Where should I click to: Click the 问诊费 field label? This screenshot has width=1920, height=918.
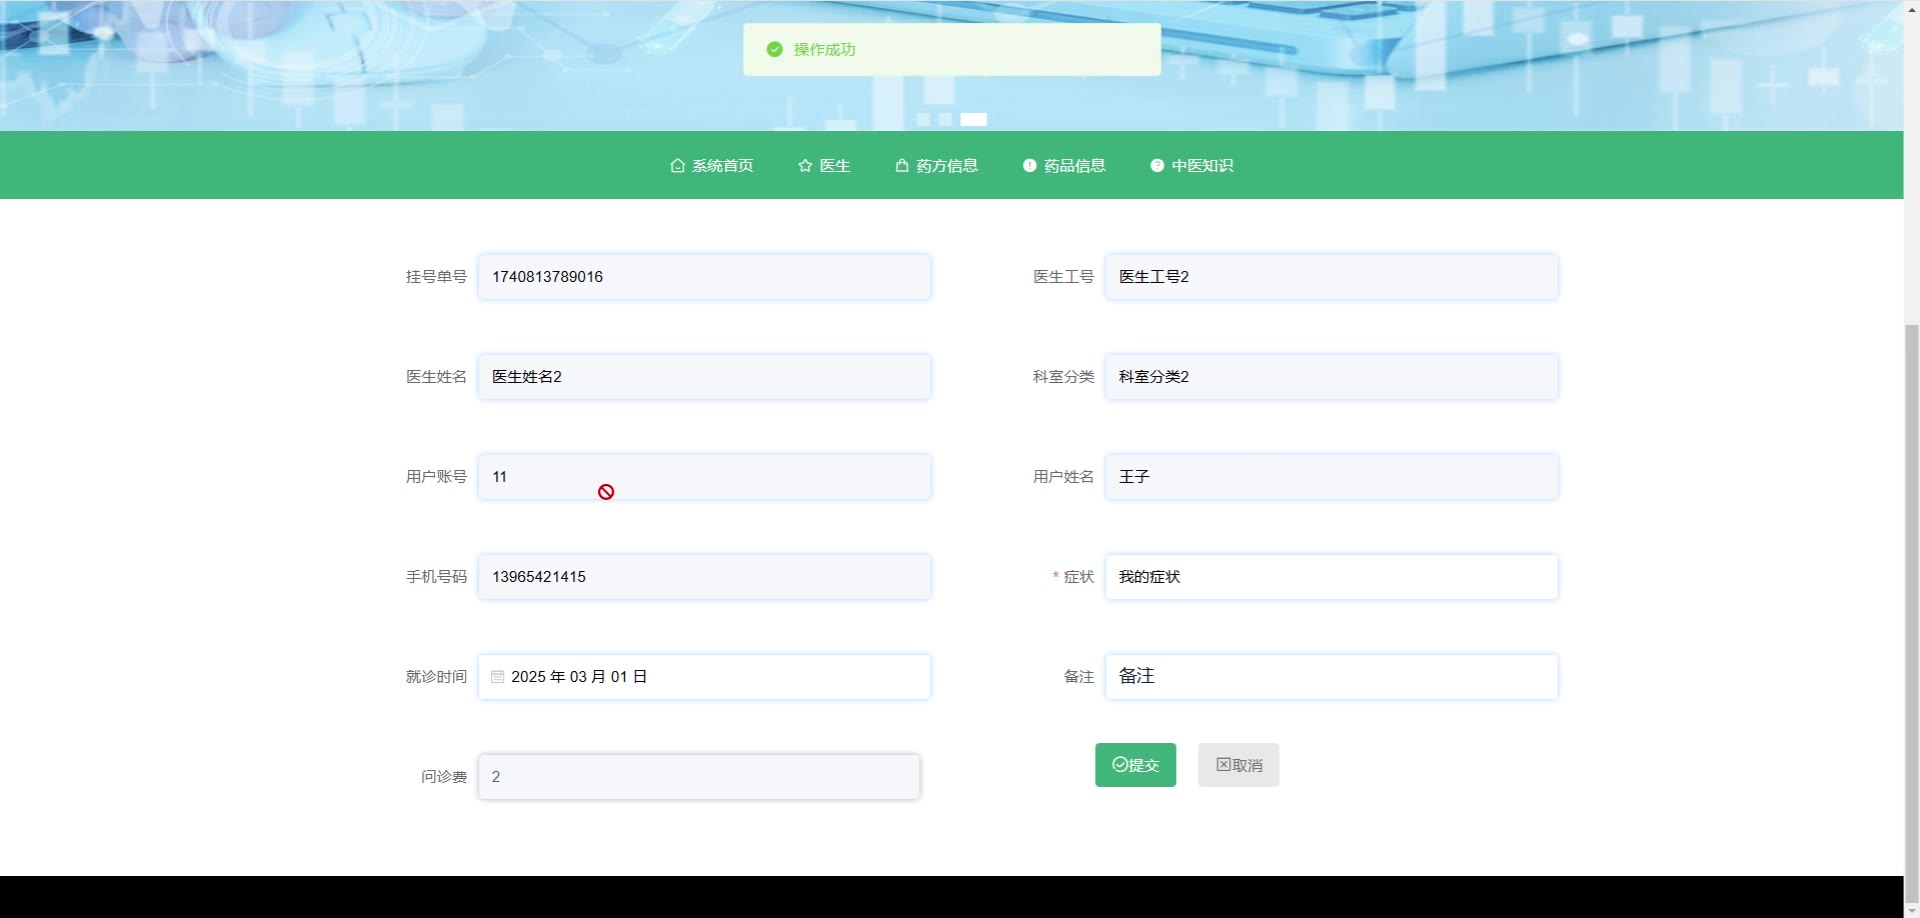[444, 777]
